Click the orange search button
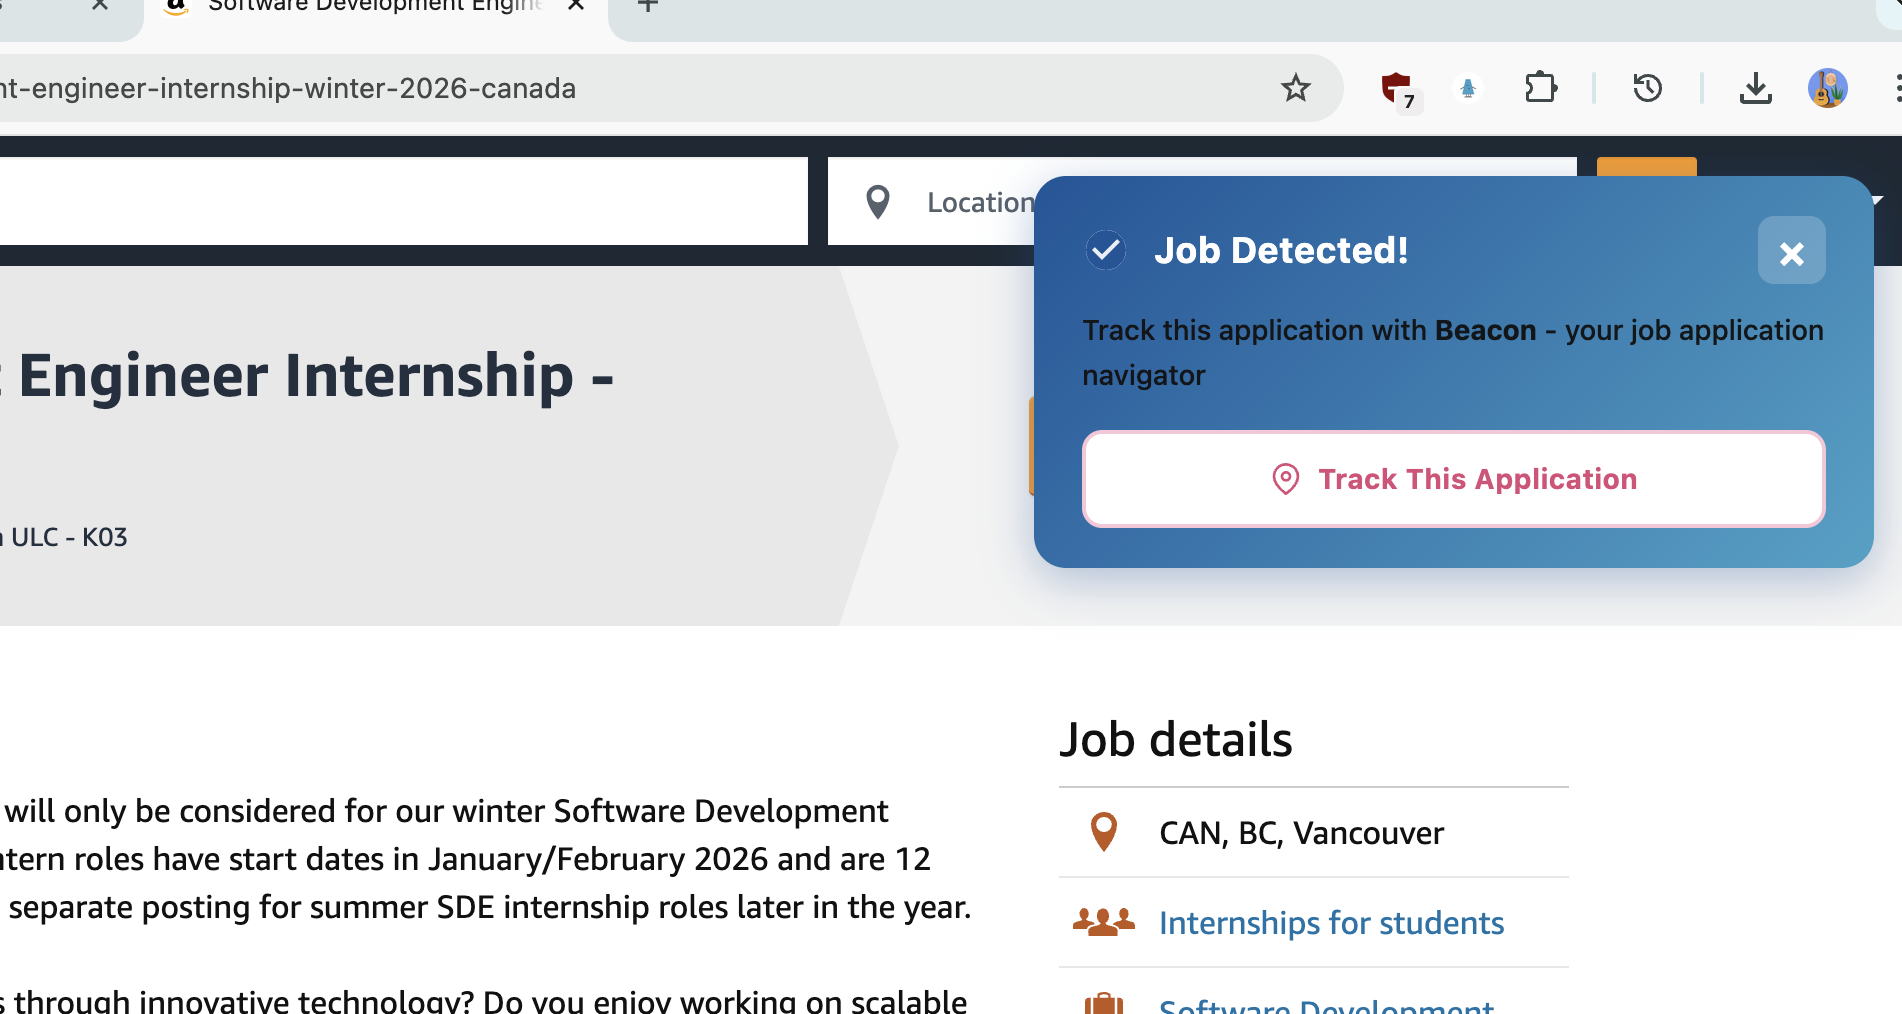The width and height of the screenshot is (1902, 1014). (1646, 166)
